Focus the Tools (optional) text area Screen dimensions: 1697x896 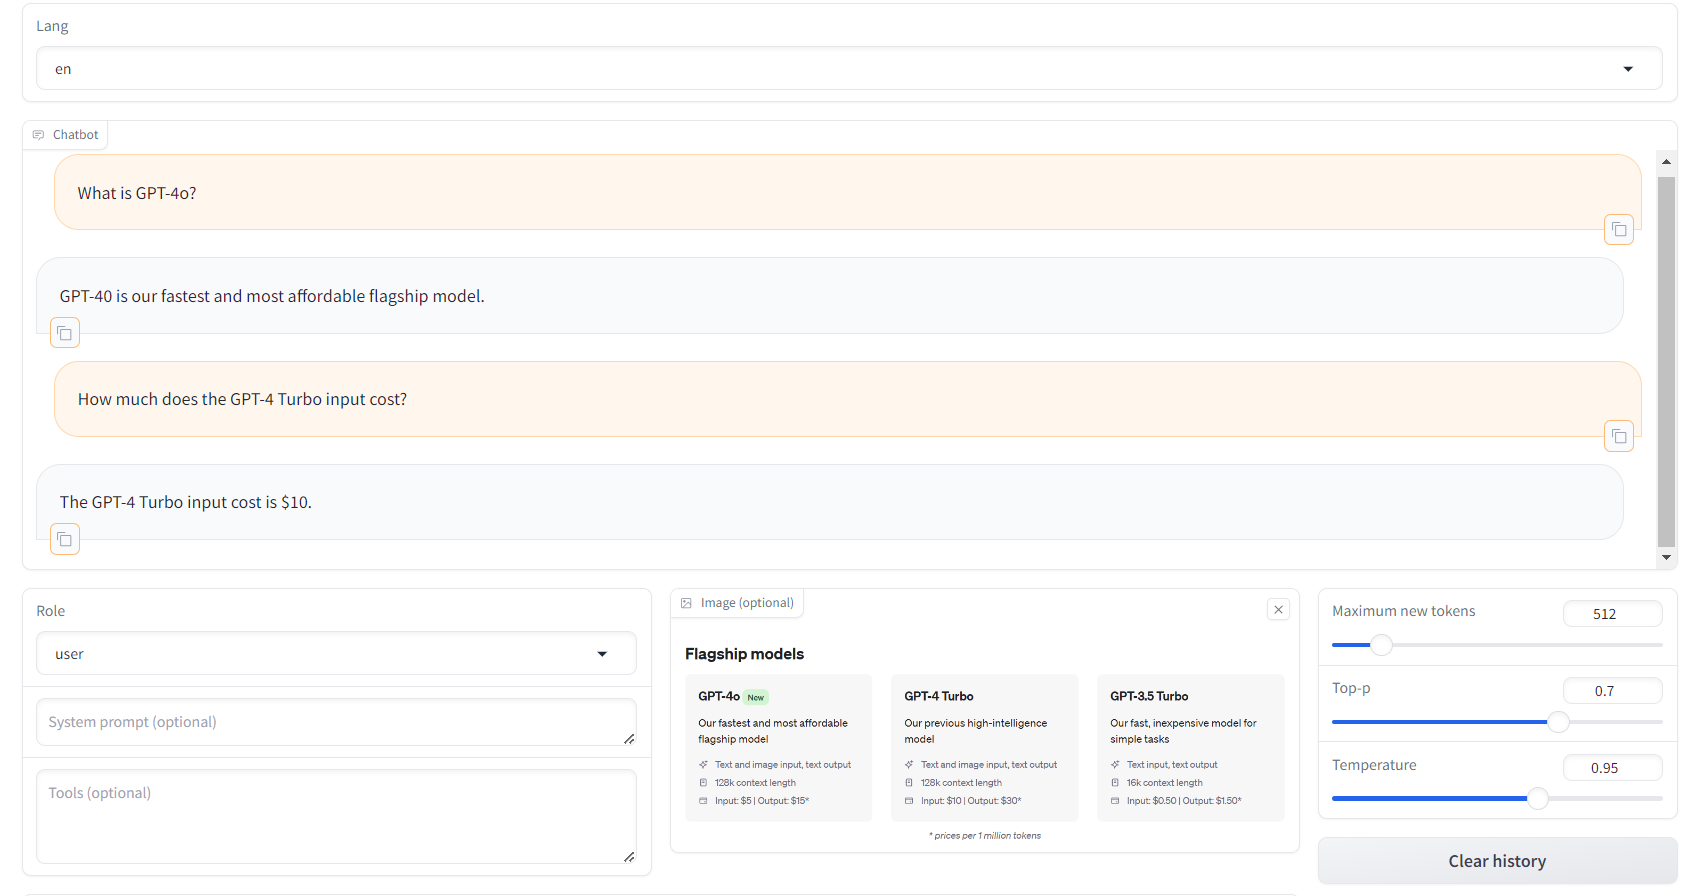coord(335,815)
